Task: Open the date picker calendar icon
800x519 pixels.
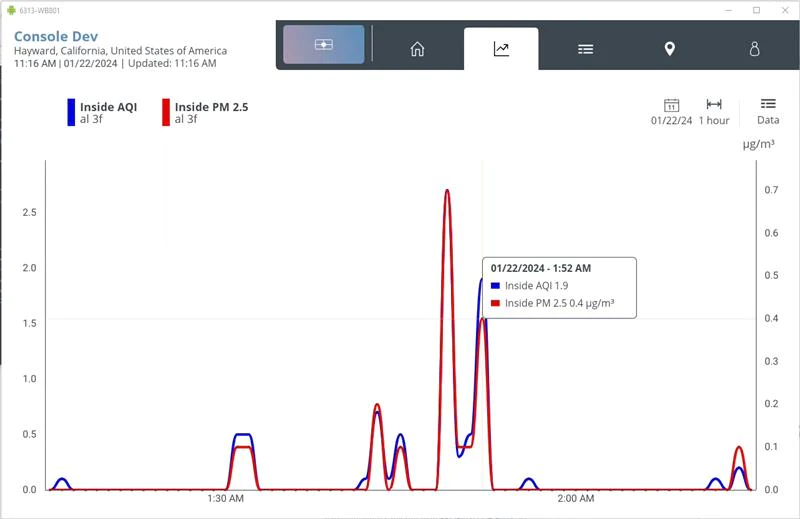Action: (x=672, y=105)
